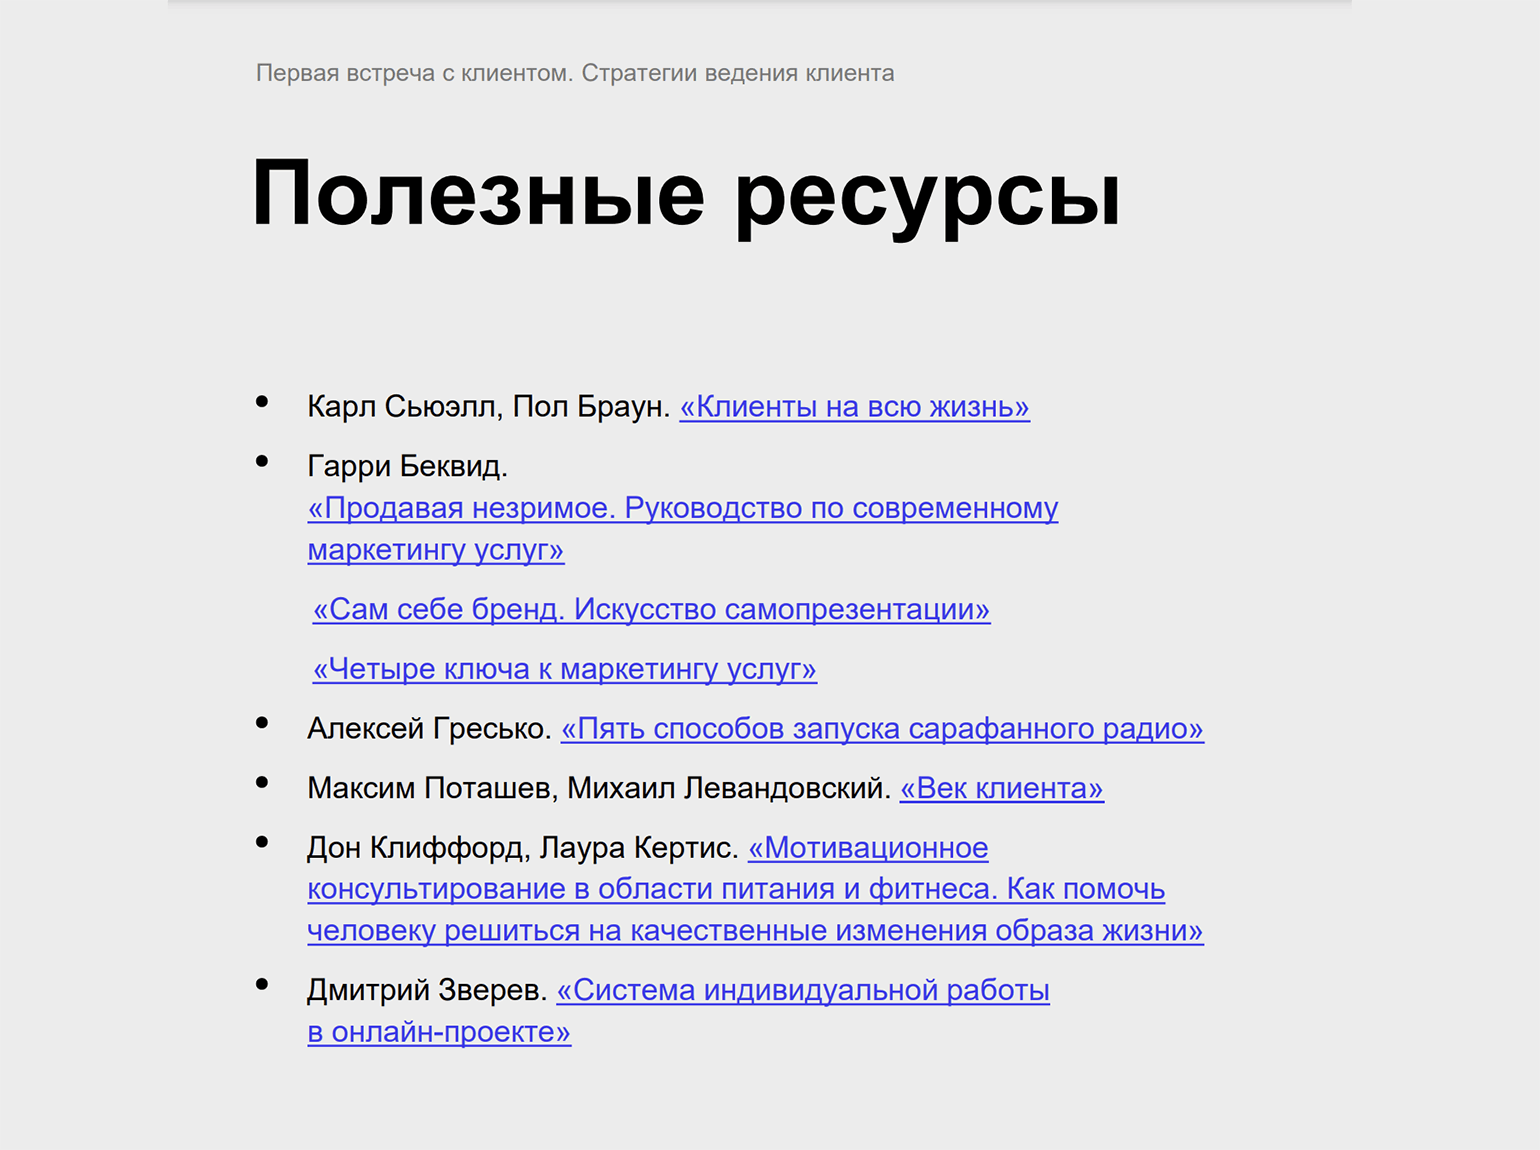Image resolution: width=1540 pixels, height=1150 pixels.
Task: Click bullet point before «Максим Поташев»
Action: [262, 783]
